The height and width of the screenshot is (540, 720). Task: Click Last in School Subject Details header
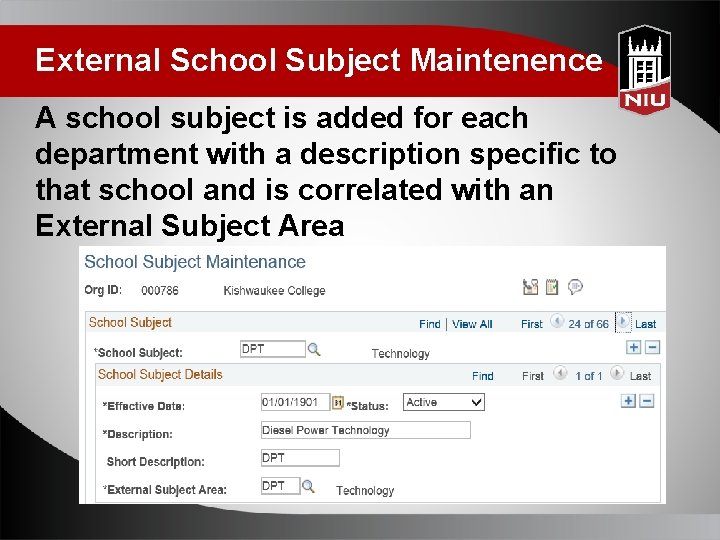coord(641,376)
